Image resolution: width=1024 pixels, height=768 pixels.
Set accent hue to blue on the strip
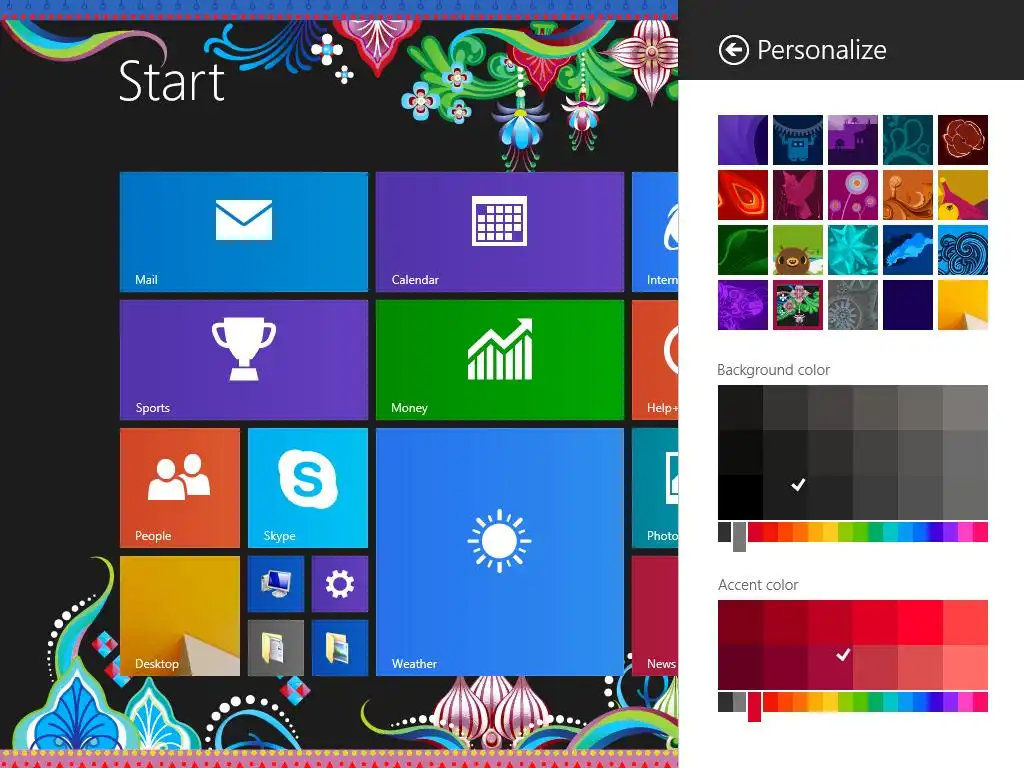(x=920, y=702)
